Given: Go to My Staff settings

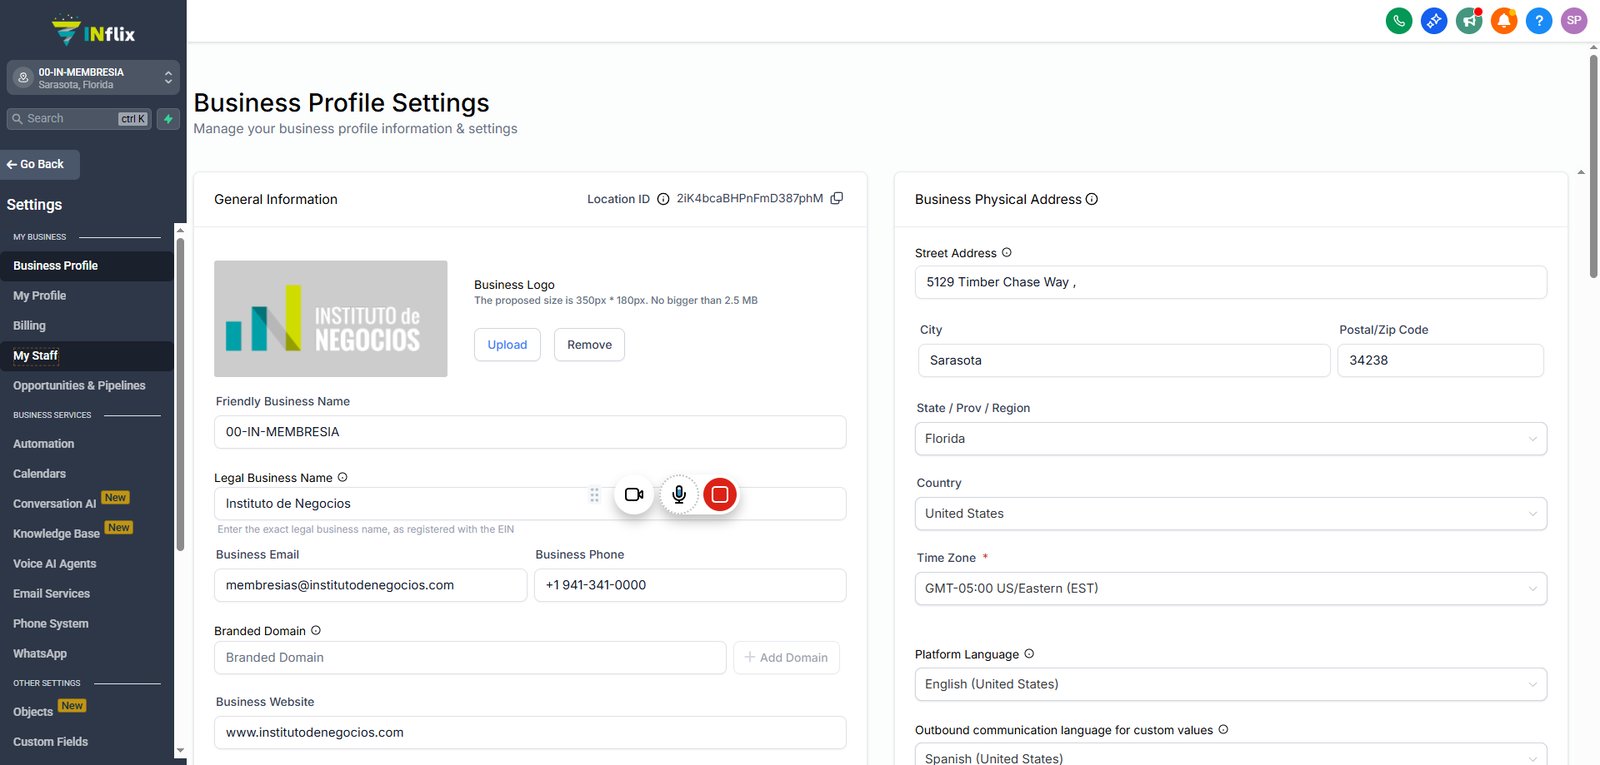Looking at the screenshot, I should pyautogui.click(x=87, y=356).
